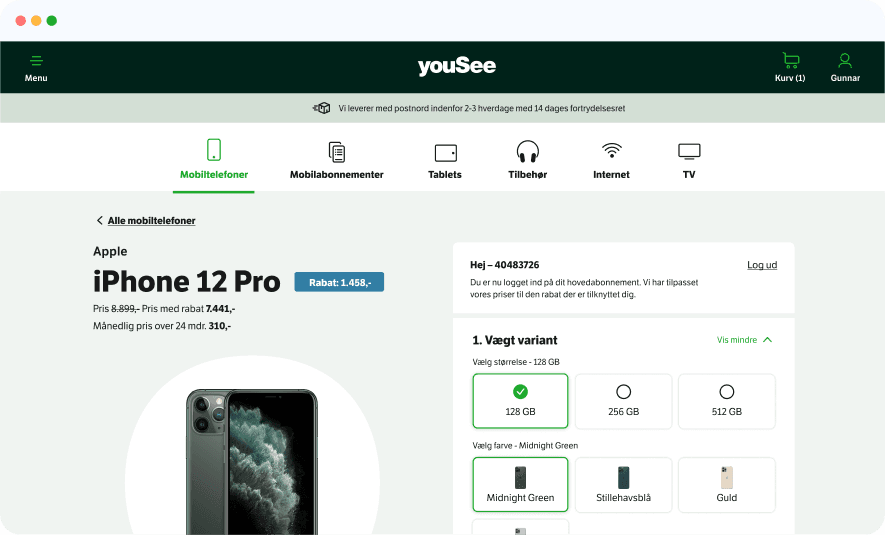Go back via the chevron beside Alle mobiltelefoner
885x535 pixels.
coord(99,221)
